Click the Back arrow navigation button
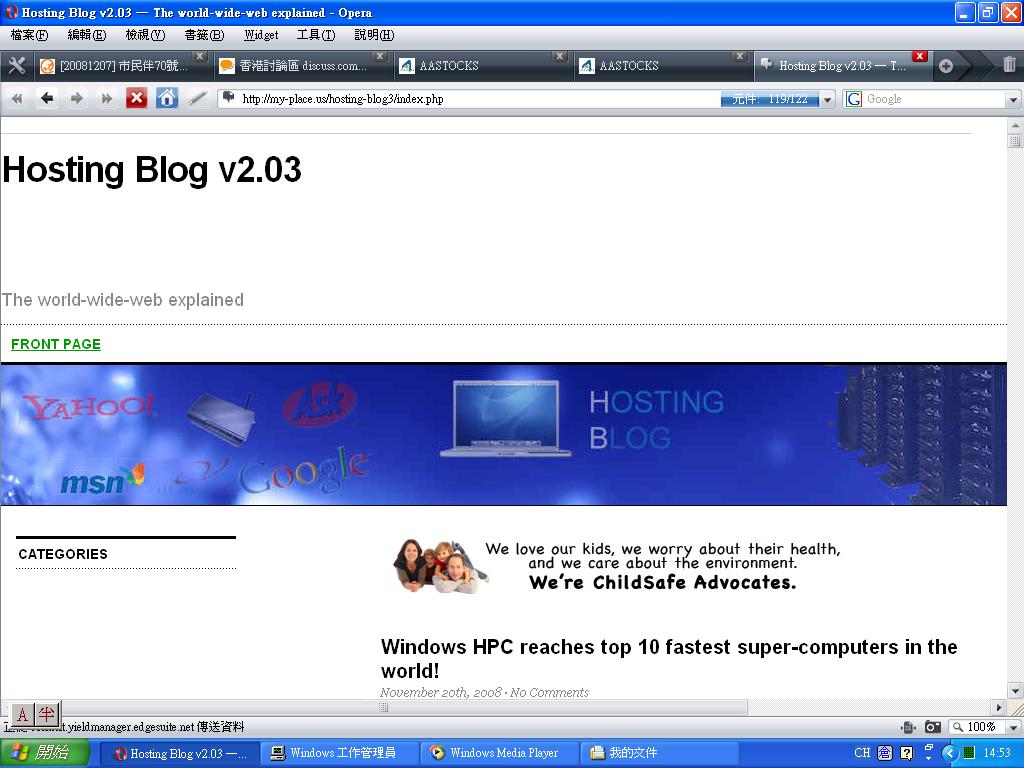The image size is (1024, 768). [x=47, y=98]
